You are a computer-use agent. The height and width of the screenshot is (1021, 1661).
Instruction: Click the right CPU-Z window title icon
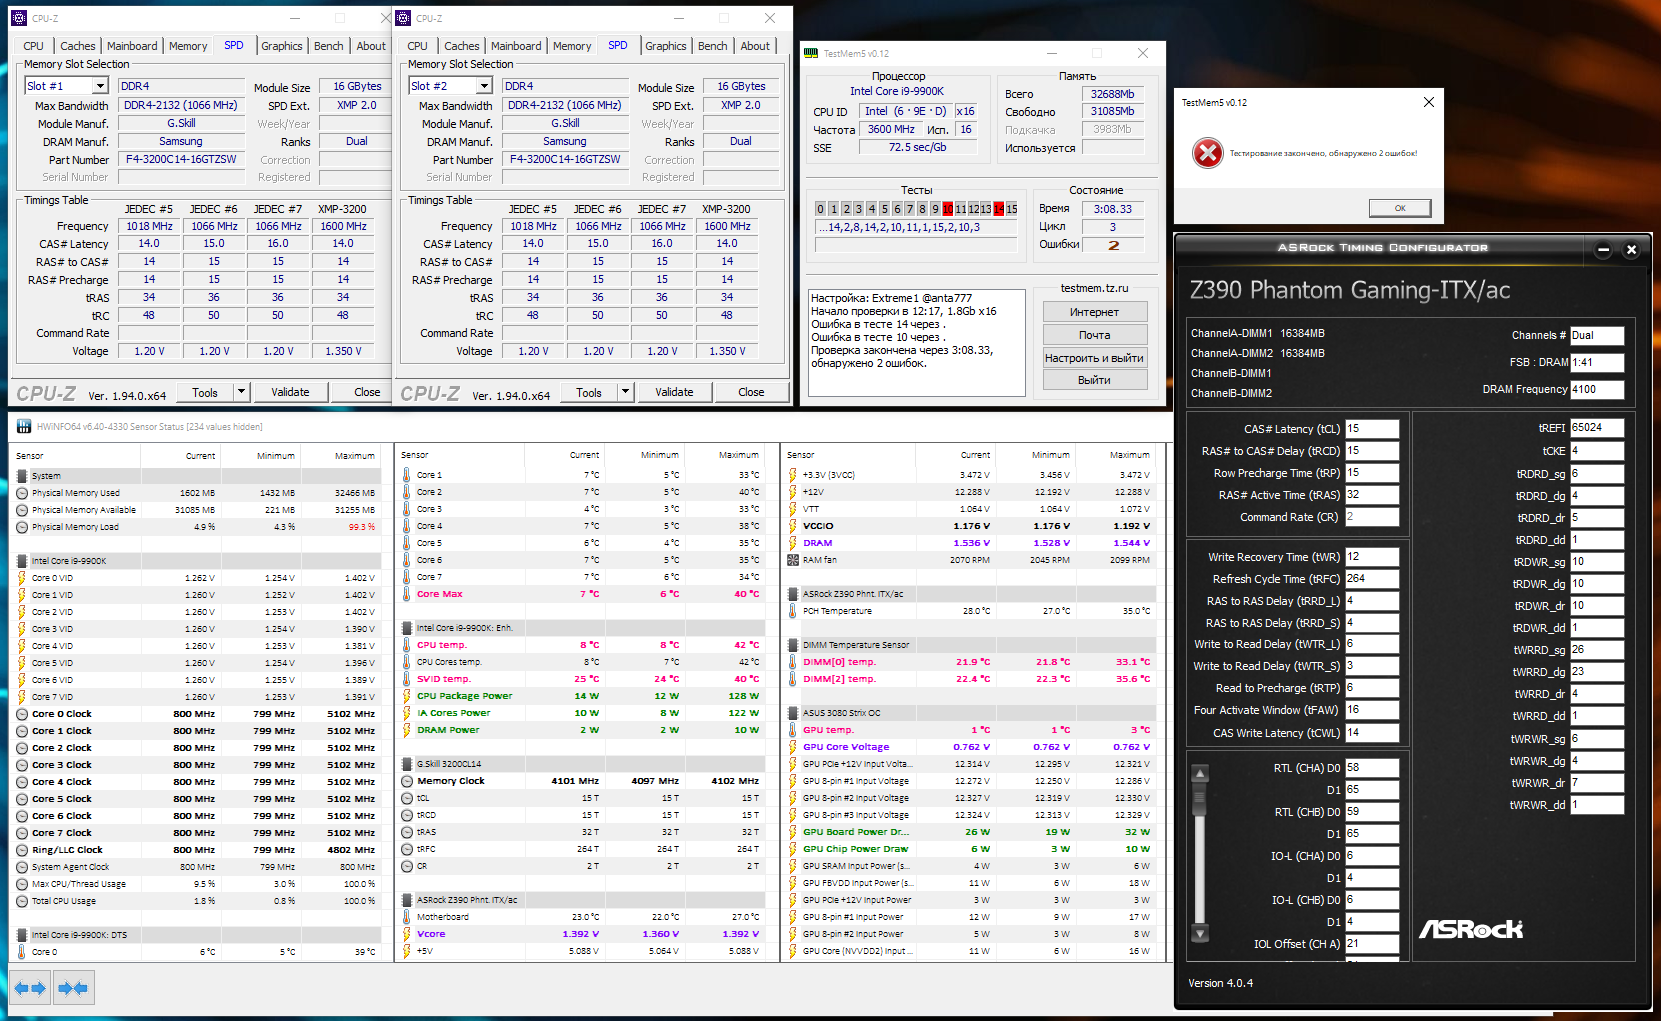pyautogui.click(x=403, y=18)
